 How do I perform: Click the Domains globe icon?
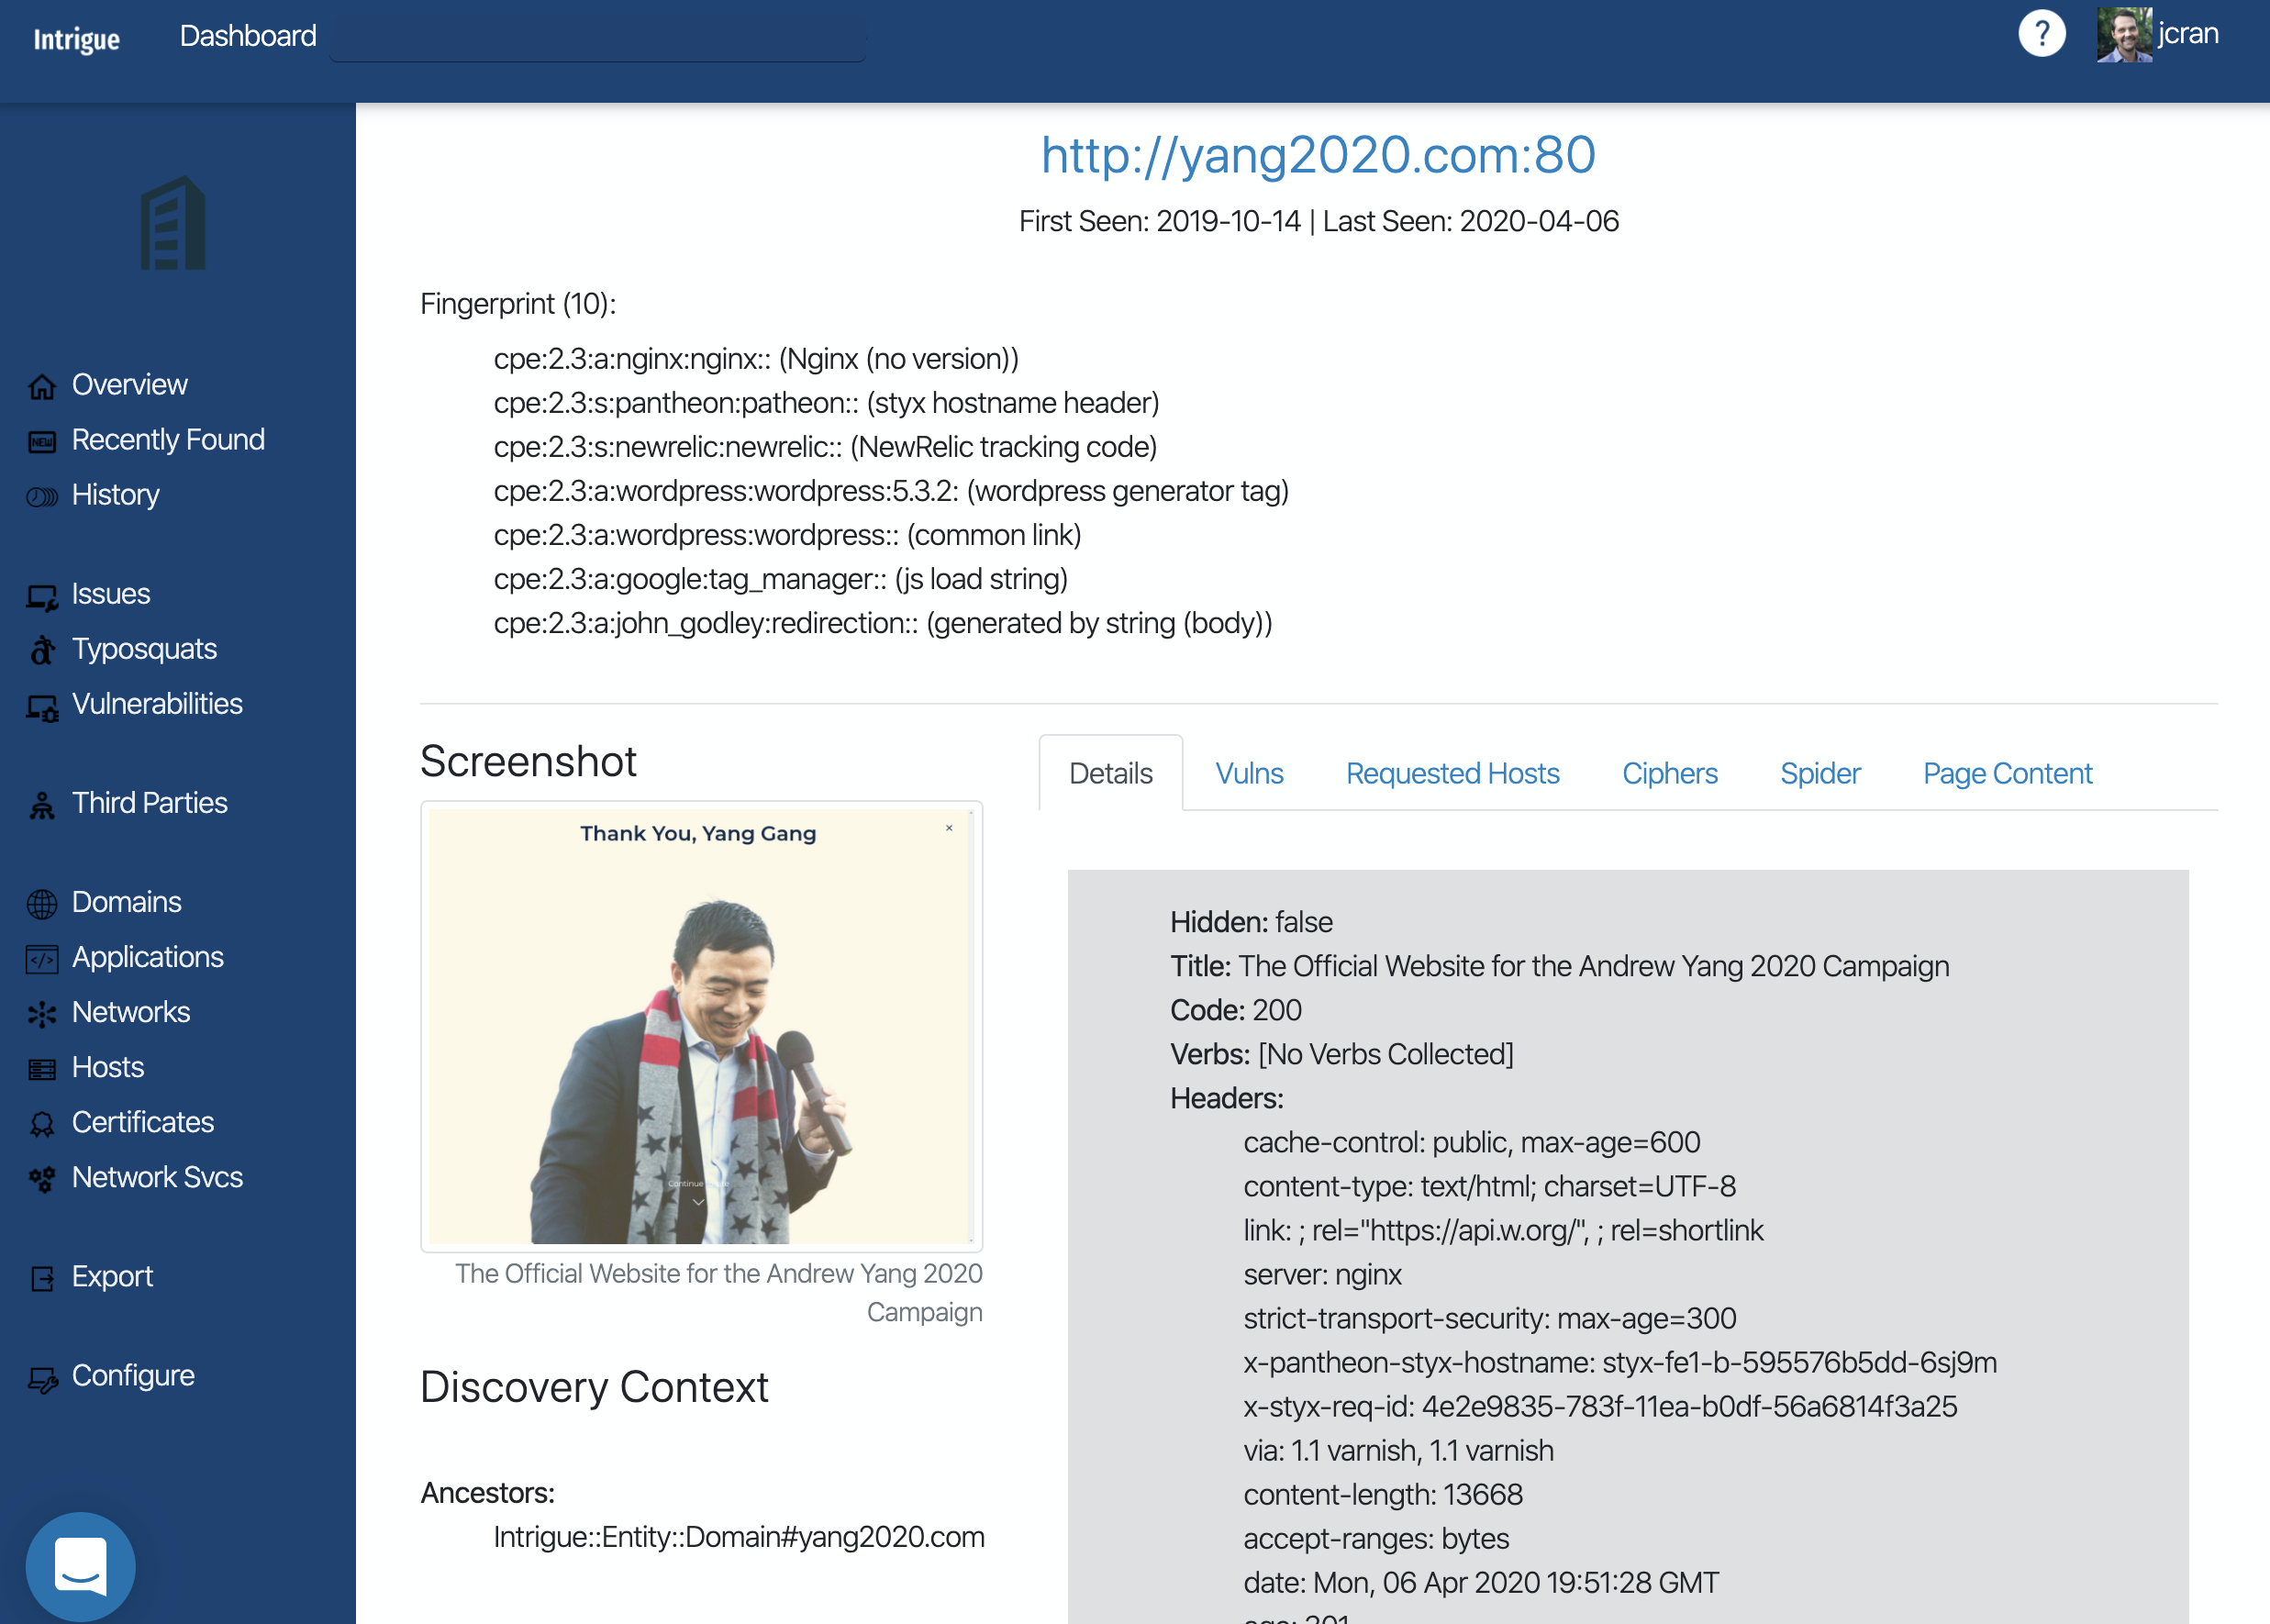[42, 903]
